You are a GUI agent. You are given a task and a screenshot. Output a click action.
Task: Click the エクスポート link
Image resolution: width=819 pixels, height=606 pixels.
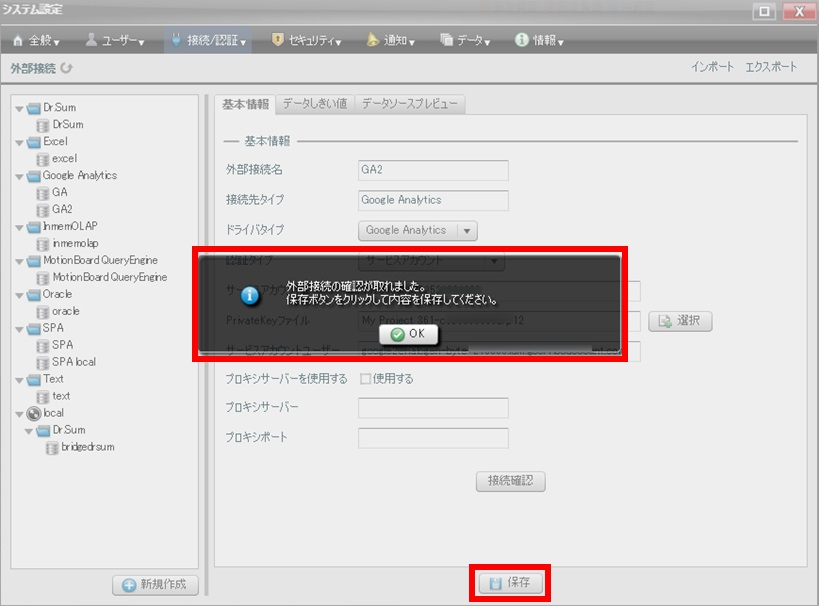[x=771, y=67]
